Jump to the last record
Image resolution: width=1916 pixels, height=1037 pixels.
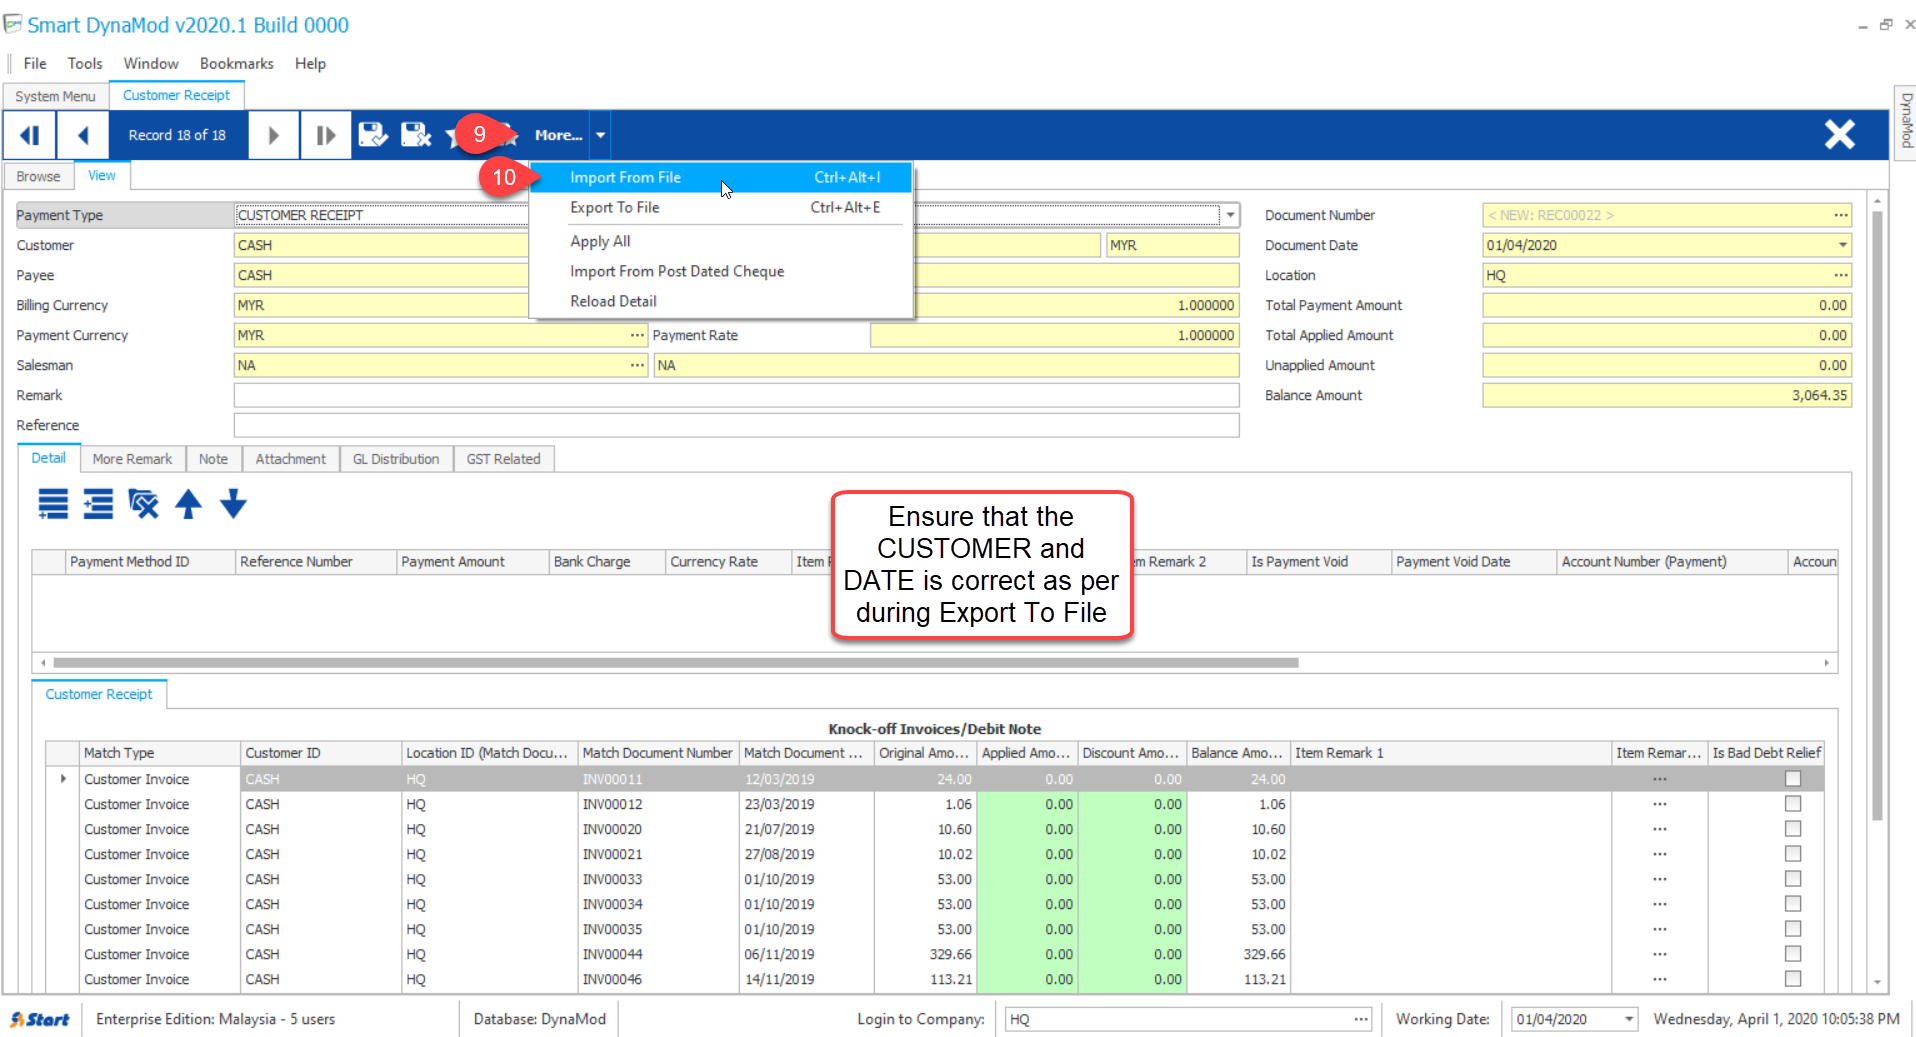tap(326, 135)
